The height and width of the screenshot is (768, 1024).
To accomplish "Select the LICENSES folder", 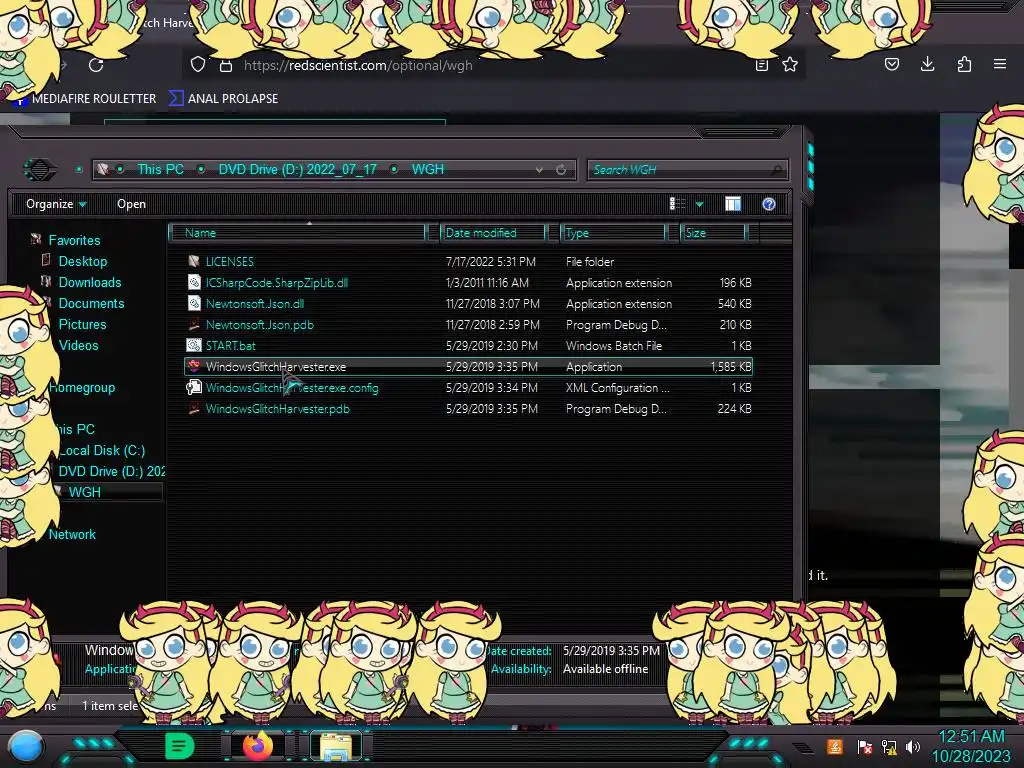I will pos(468,261).
